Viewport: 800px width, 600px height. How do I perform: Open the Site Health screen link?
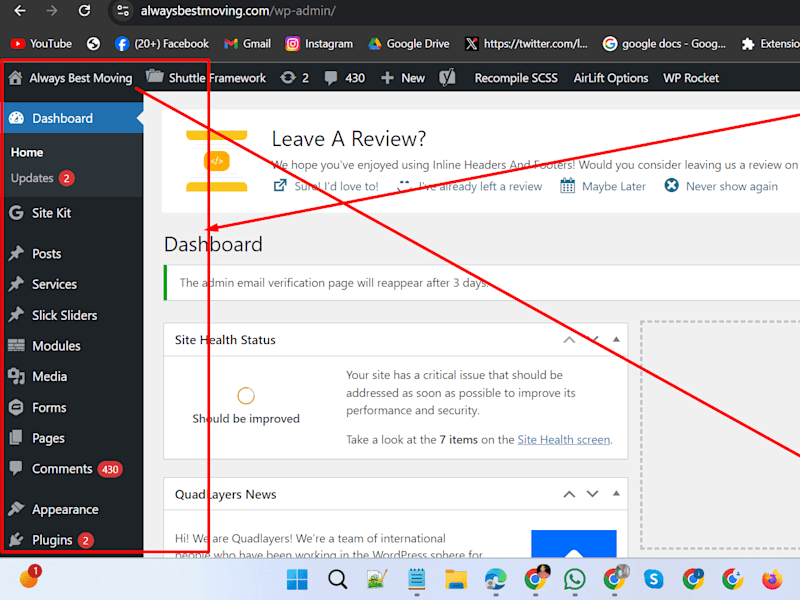click(x=564, y=439)
